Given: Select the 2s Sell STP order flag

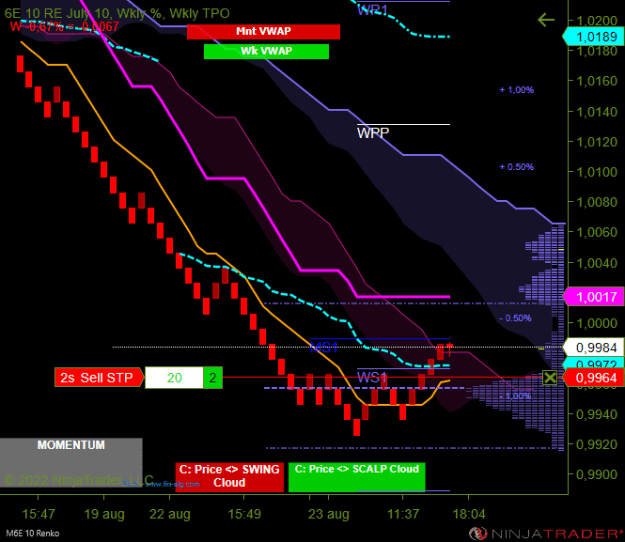Looking at the screenshot, I should coord(98,377).
